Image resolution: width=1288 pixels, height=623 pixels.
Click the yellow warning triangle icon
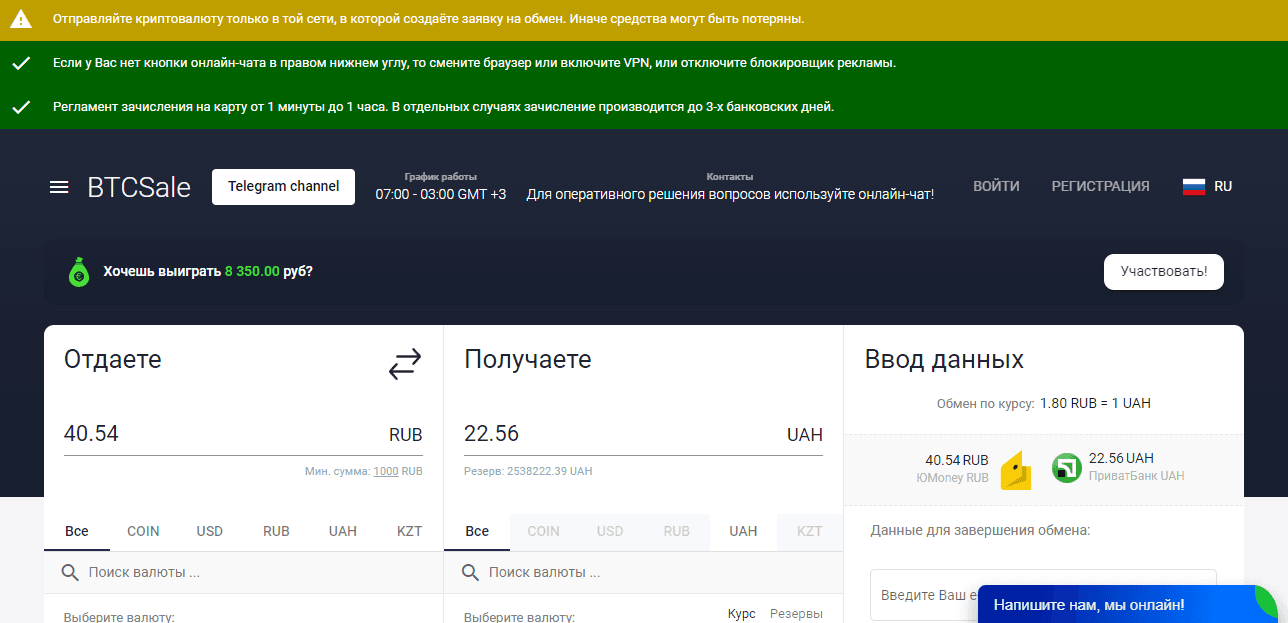point(20,18)
